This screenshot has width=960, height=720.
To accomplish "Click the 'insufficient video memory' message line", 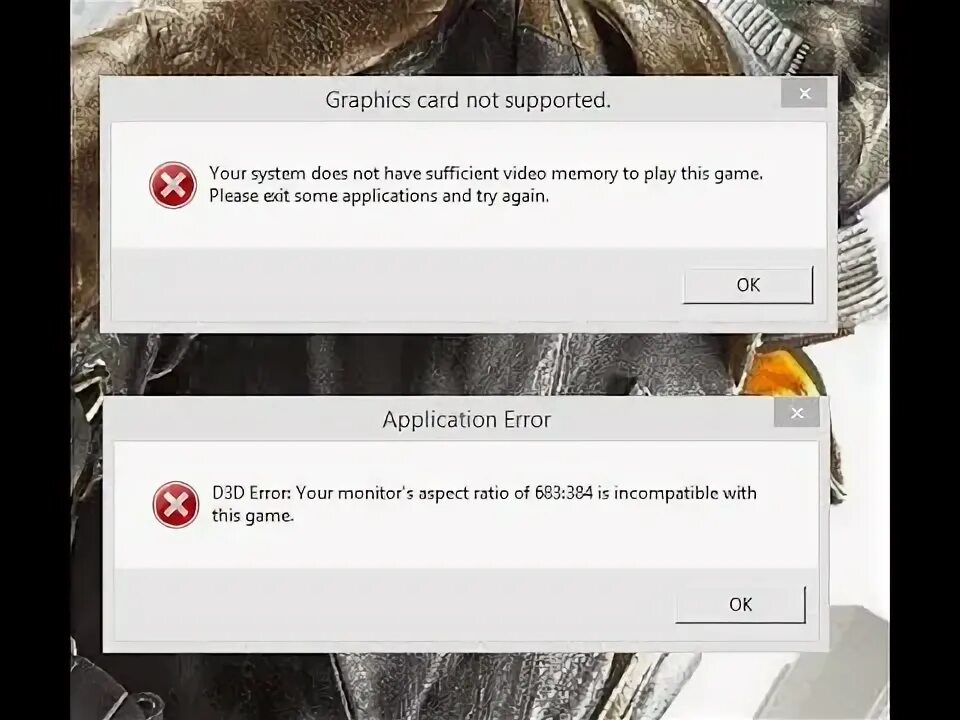I will (486, 174).
